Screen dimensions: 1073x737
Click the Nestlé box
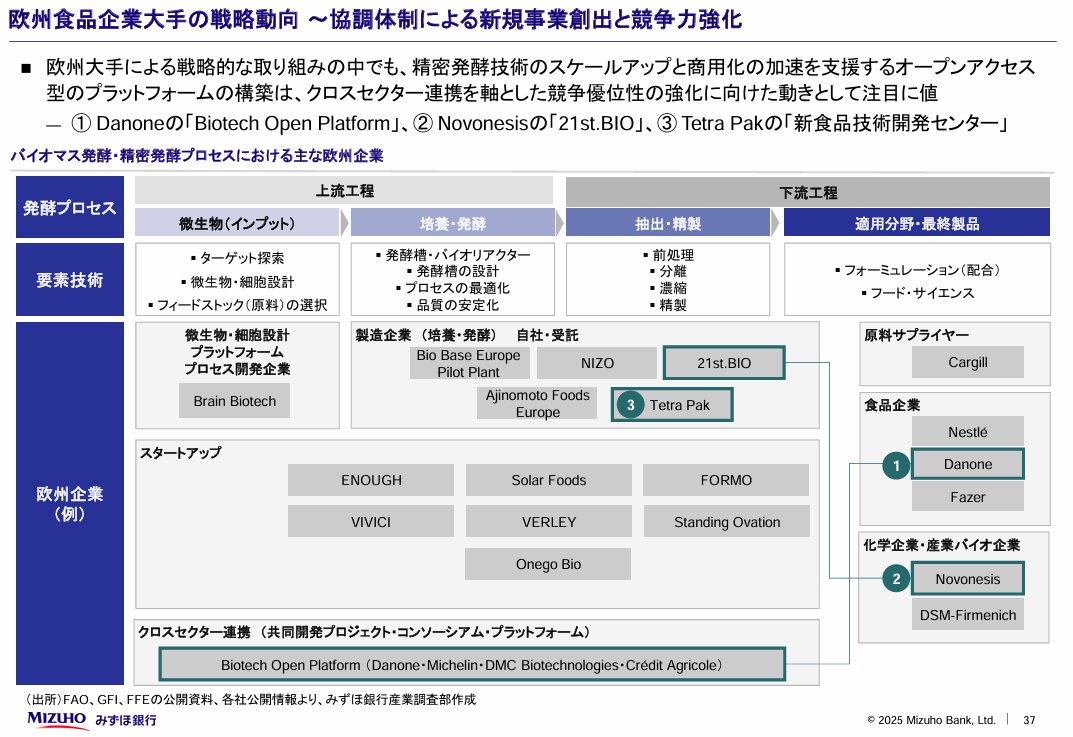pos(968,432)
